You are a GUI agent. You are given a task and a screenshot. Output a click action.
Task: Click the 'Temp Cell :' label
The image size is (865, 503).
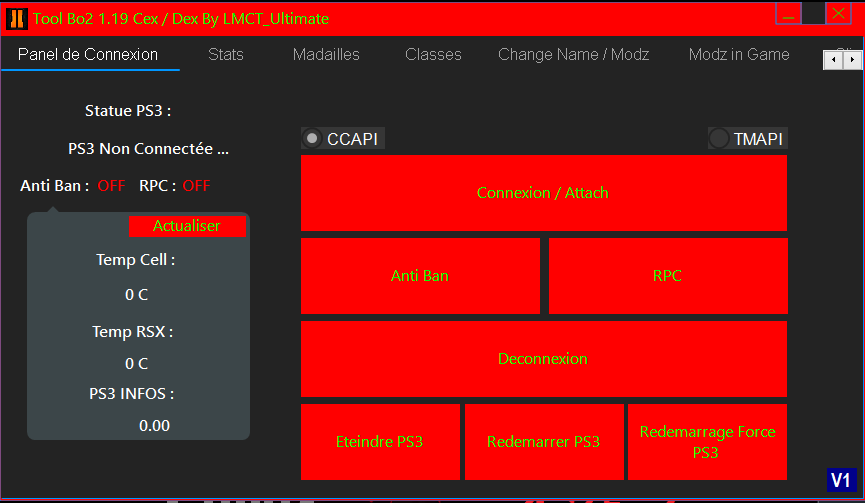pos(136,260)
